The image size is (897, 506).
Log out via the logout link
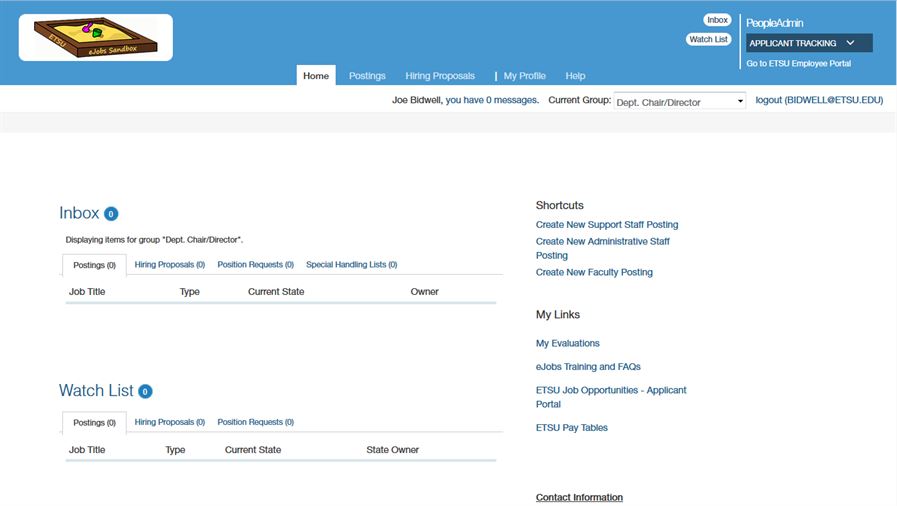click(x=819, y=101)
